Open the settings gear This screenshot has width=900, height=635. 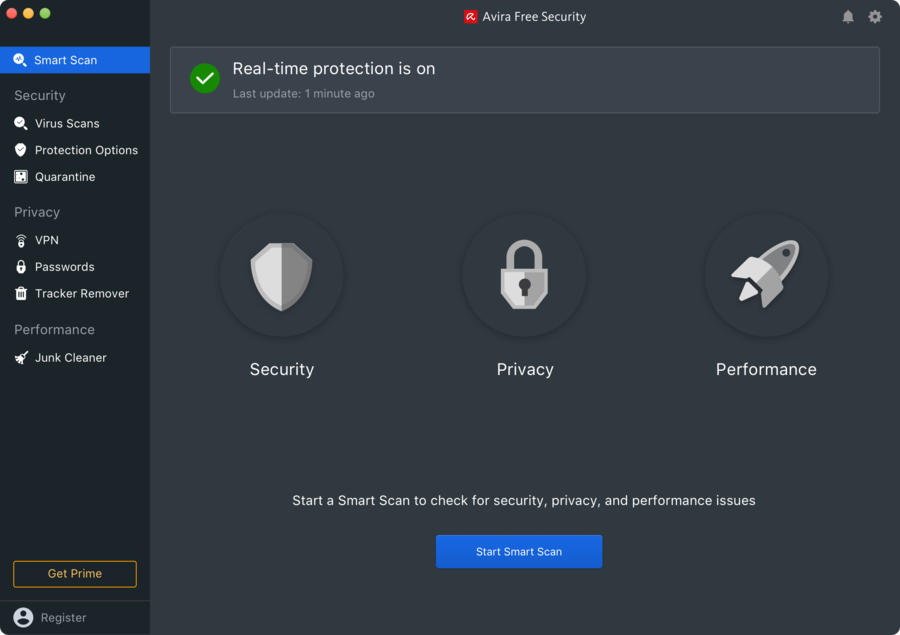pyautogui.click(x=875, y=16)
